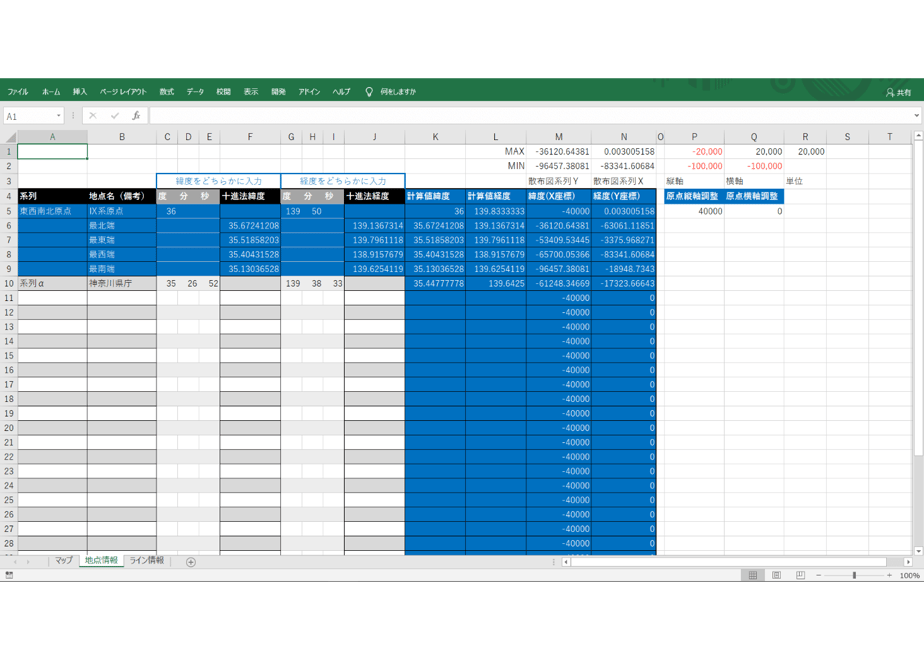Open the ページレイアウト ribbon tab
This screenshot has height=660, width=924.
[123, 92]
